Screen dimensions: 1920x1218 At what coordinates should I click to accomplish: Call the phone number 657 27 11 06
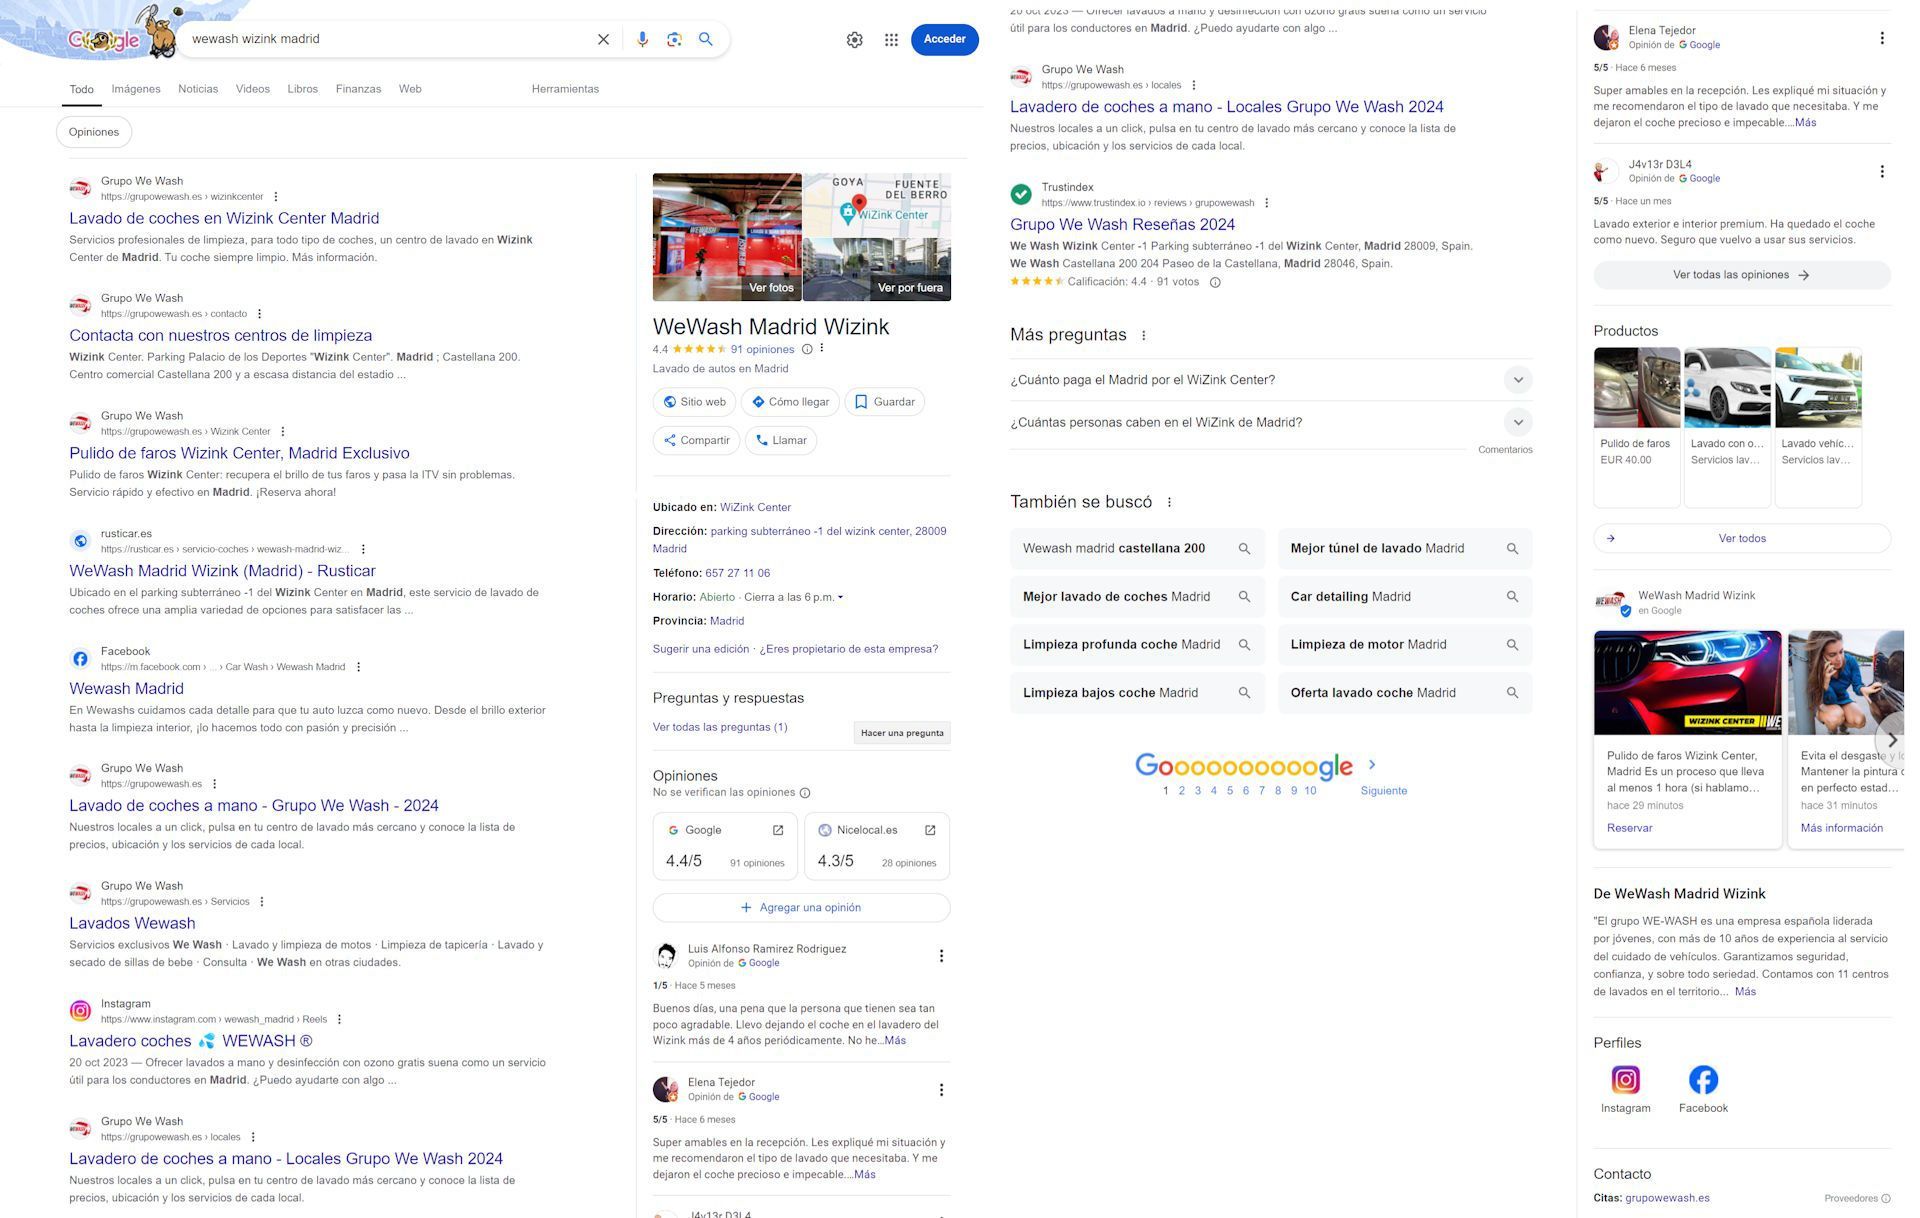pyautogui.click(x=737, y=574)
